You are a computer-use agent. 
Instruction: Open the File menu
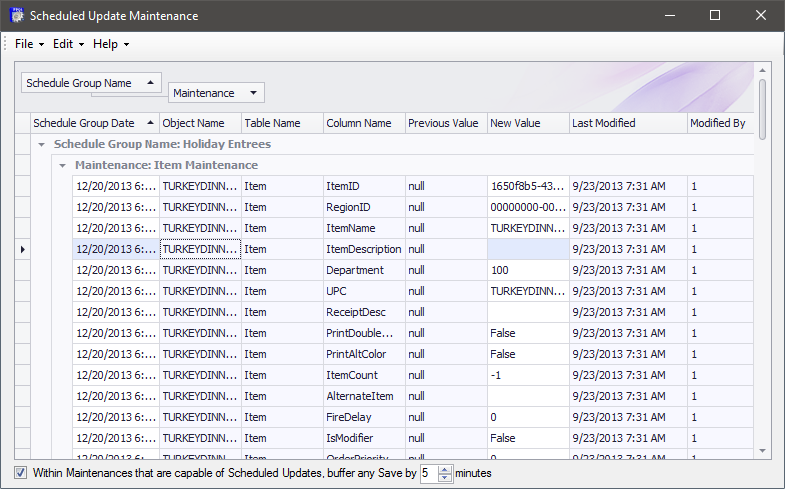point(29,44)
